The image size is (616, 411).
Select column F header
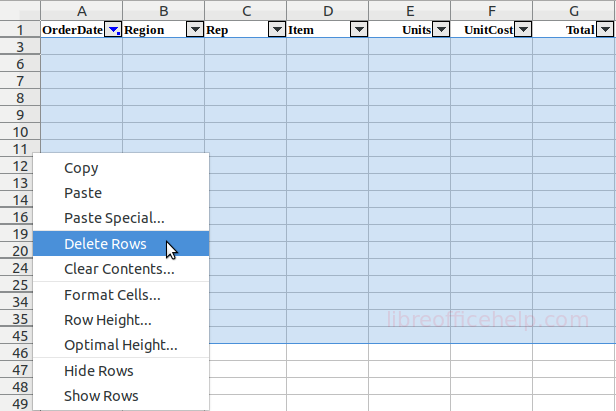491,11
